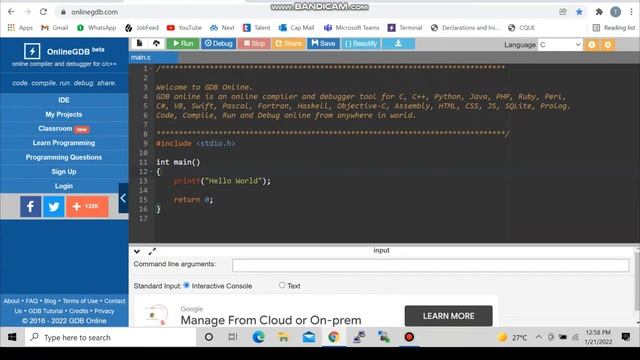The height and width of the screenshot is (360, 640).
Task: Reload the browser page
Action: coord(43,12)
